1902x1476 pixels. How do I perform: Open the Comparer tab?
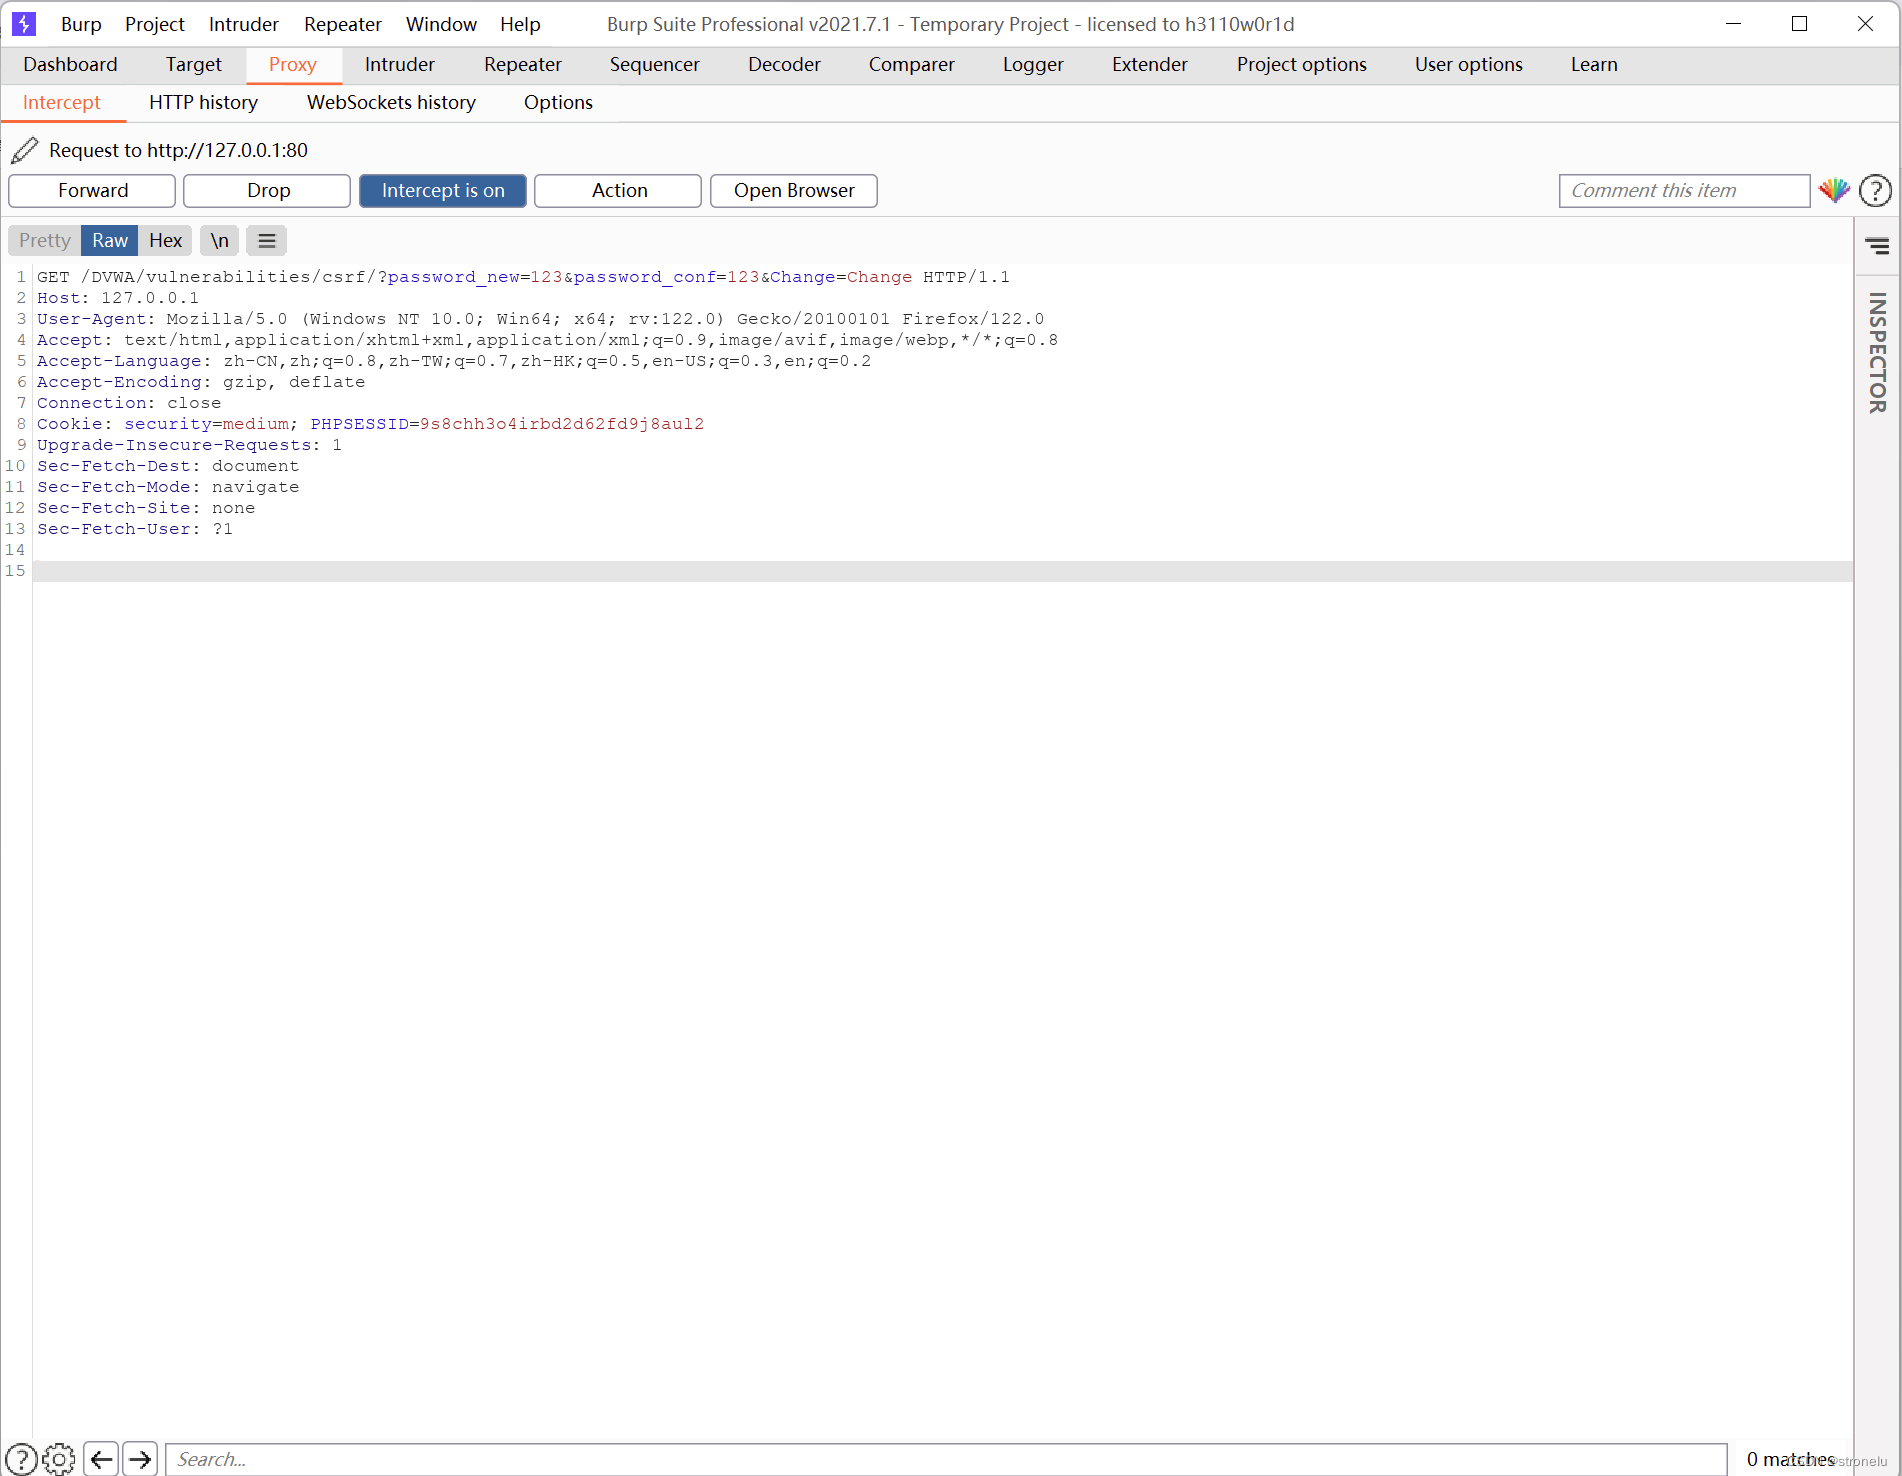[x=911, y=64]
